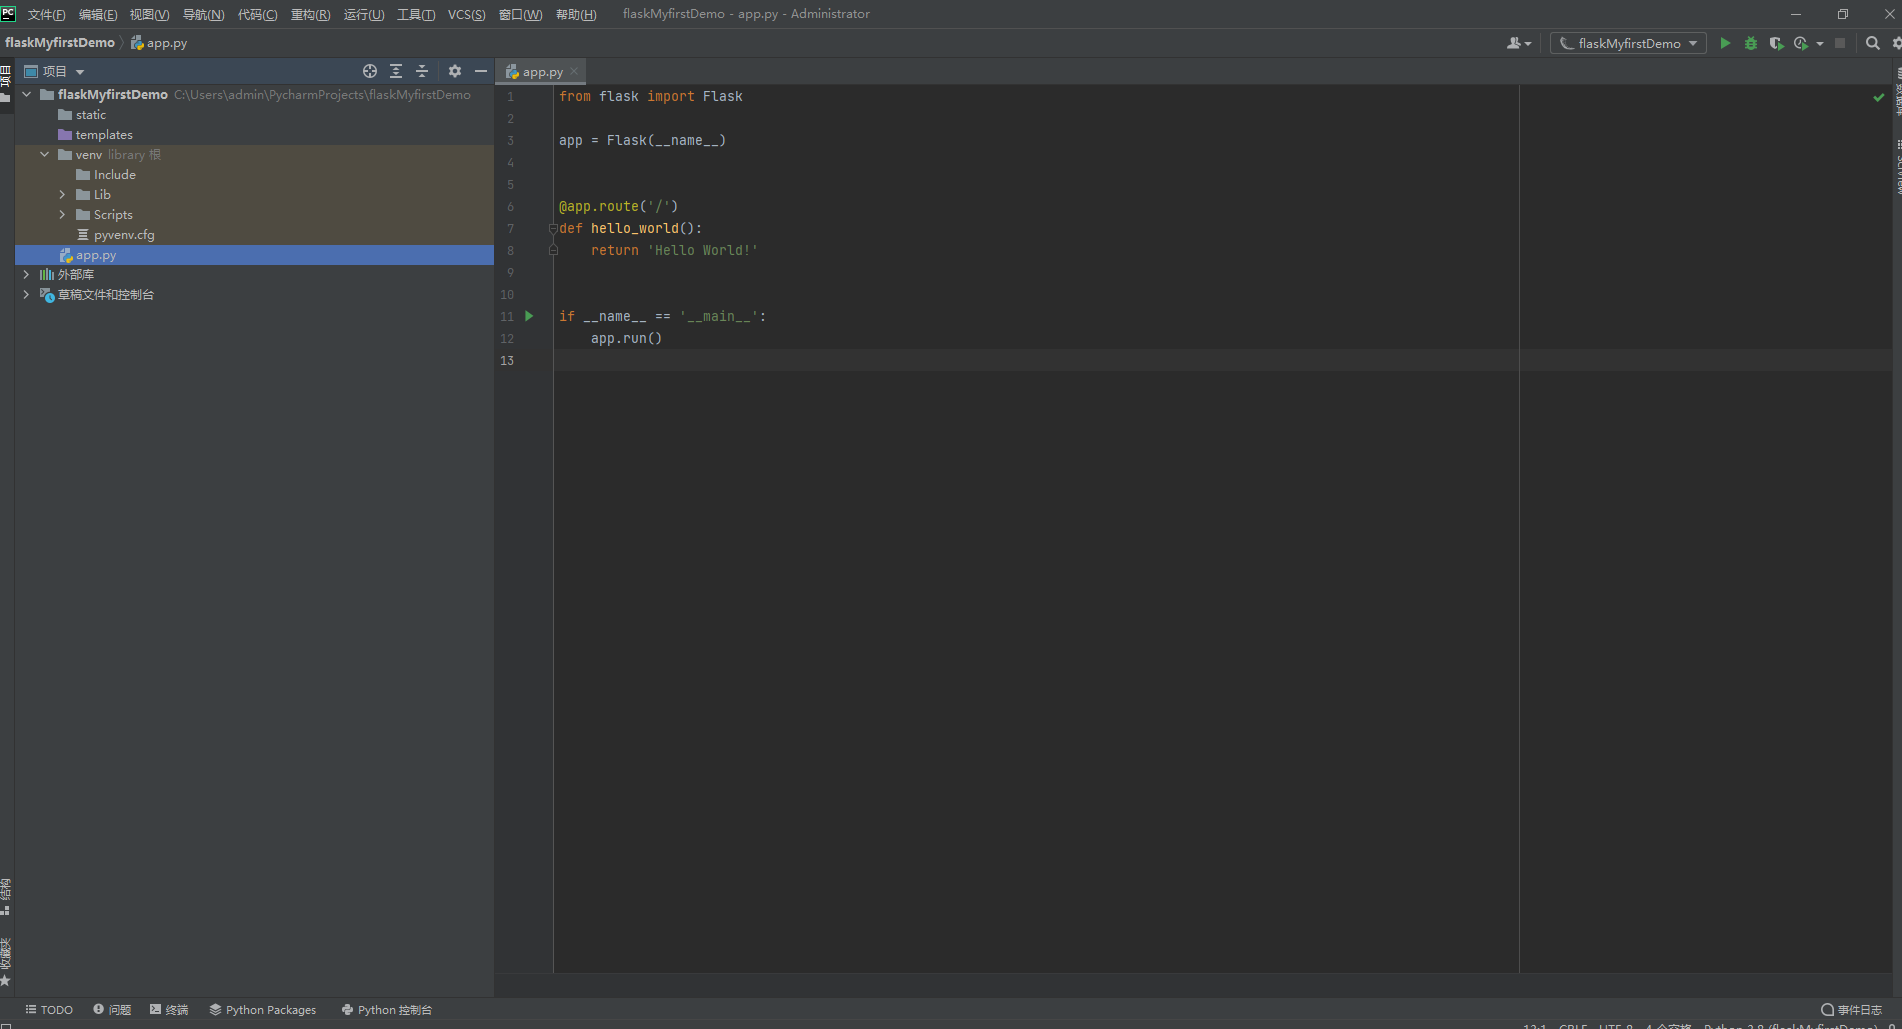Click flaskMyfirstDemo breadcrumb in navigation bar
This screenshot has width=1902, height=1029.
pos(60,43)
